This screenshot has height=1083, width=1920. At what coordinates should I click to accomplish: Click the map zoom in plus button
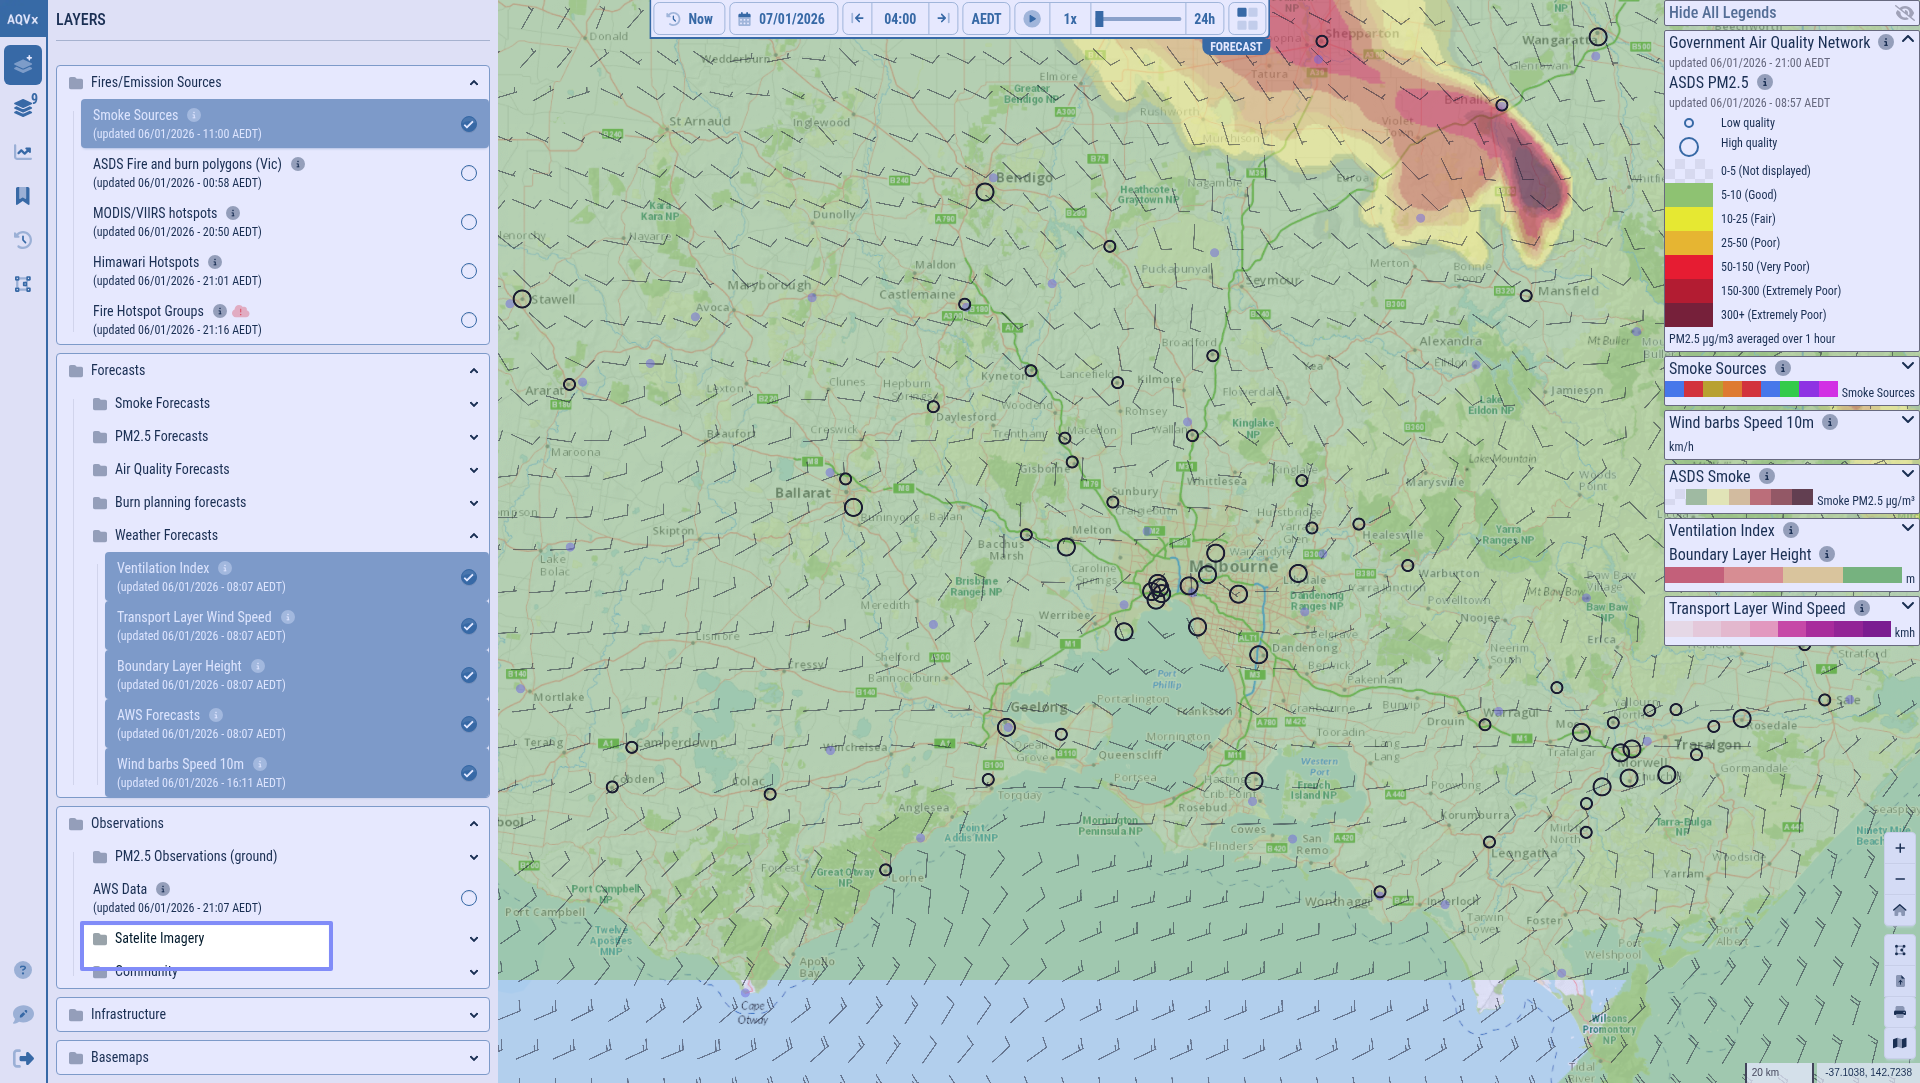tap(1900, 848)
